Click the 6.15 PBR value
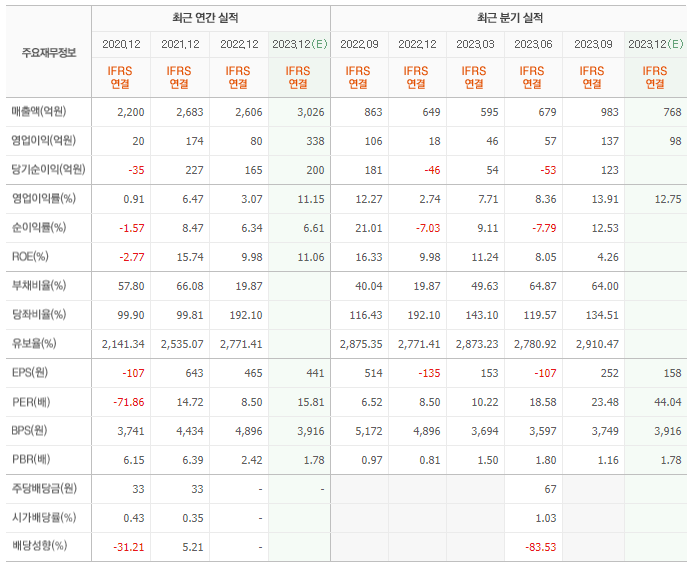The image size is (692, 564). click(x=134, y=460)
